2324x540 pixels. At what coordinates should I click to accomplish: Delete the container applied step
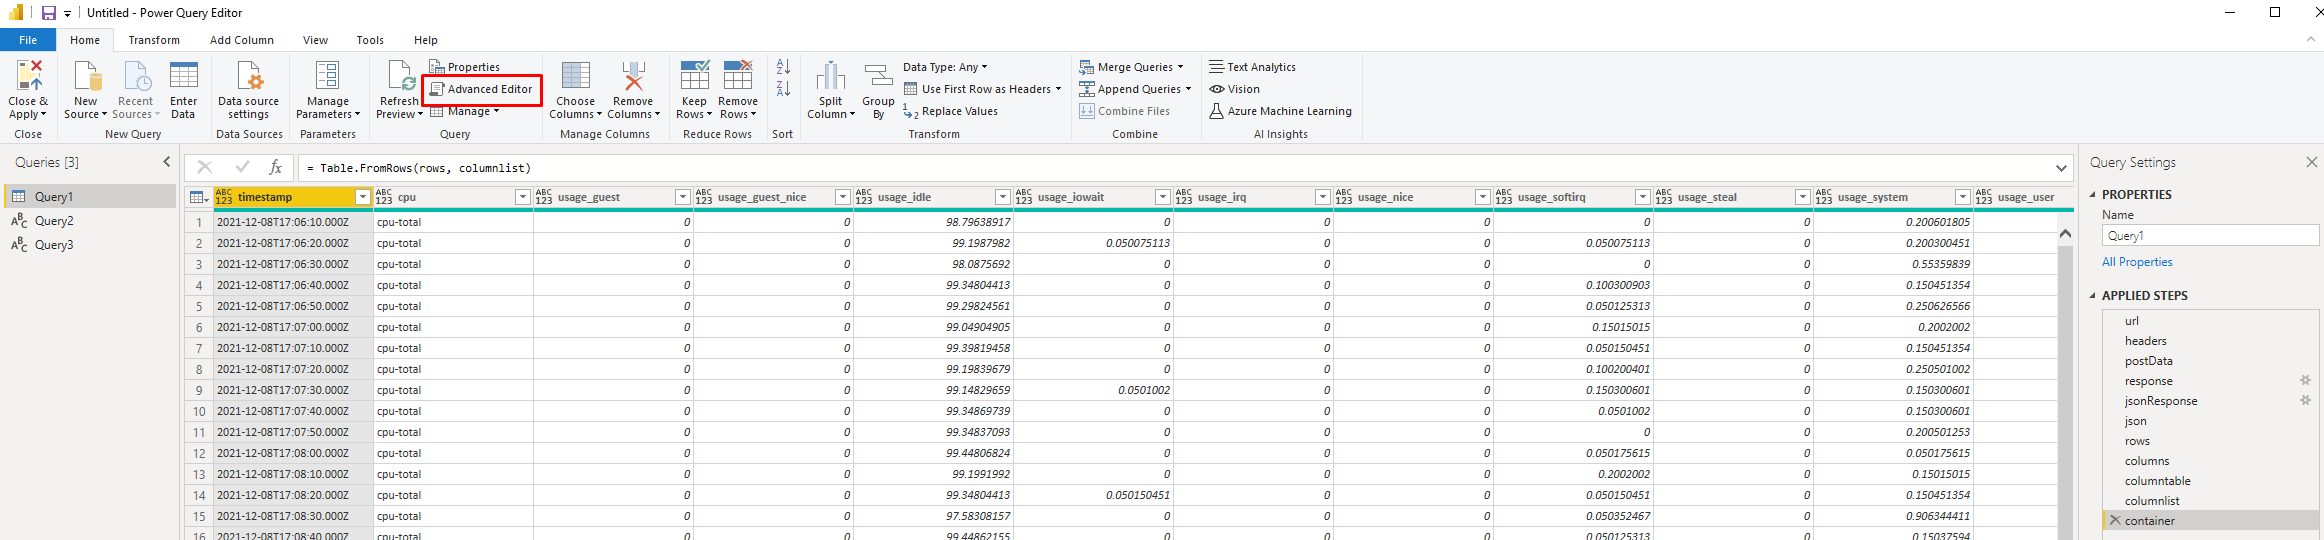coord(2115,521)
